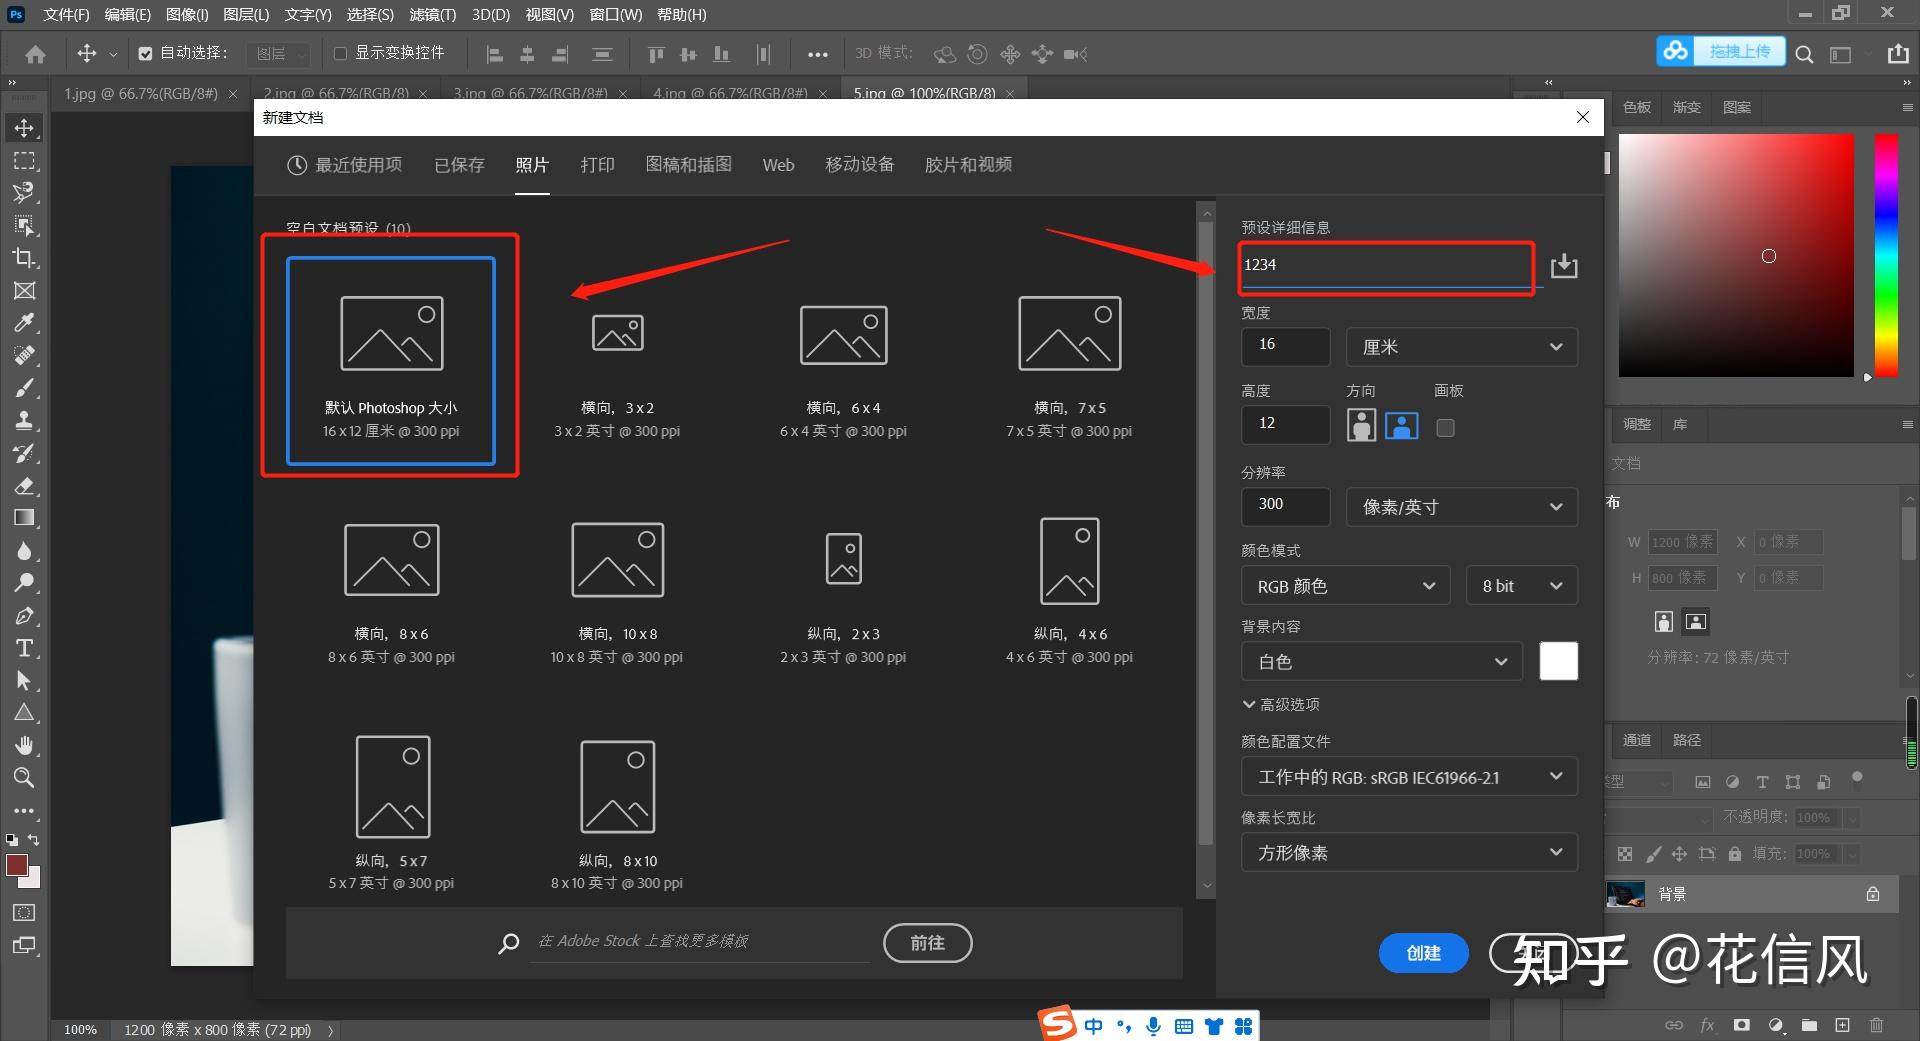Click the save preset icon beside document name
The width and height of the screenshot is (1920, 1041).
(1563, 265)
